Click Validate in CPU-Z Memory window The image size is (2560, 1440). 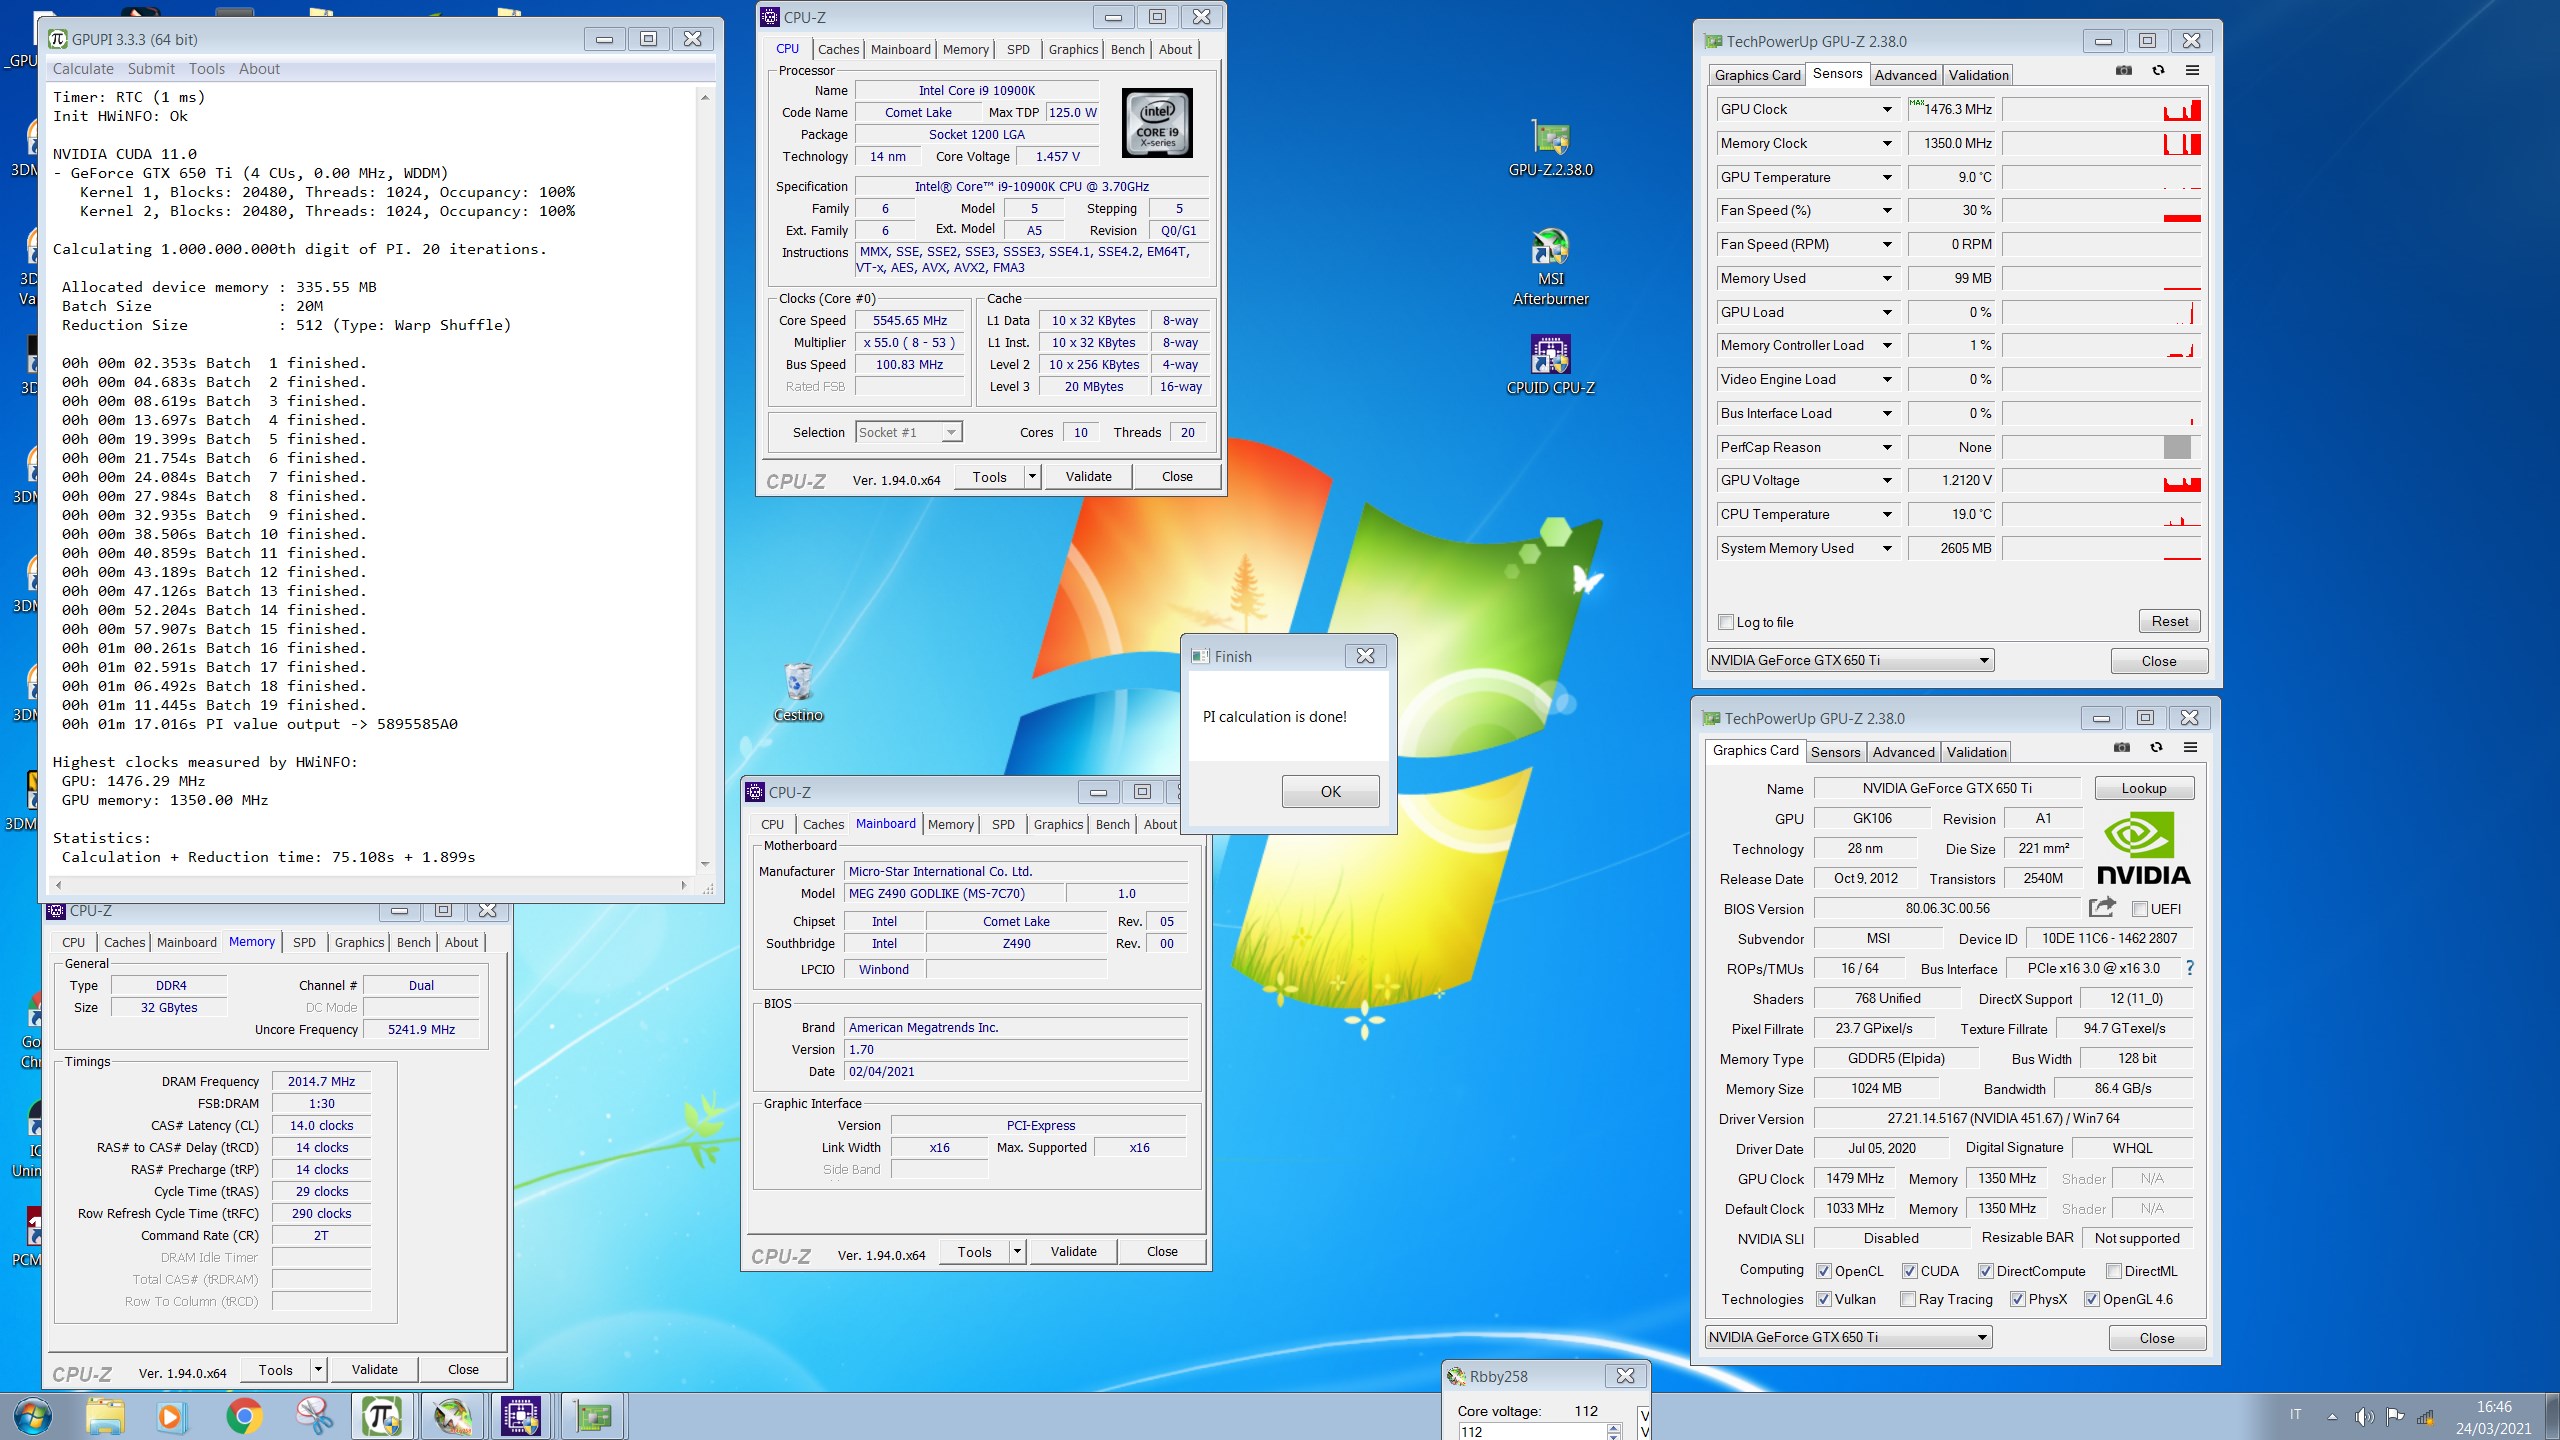coord(374,1369)
